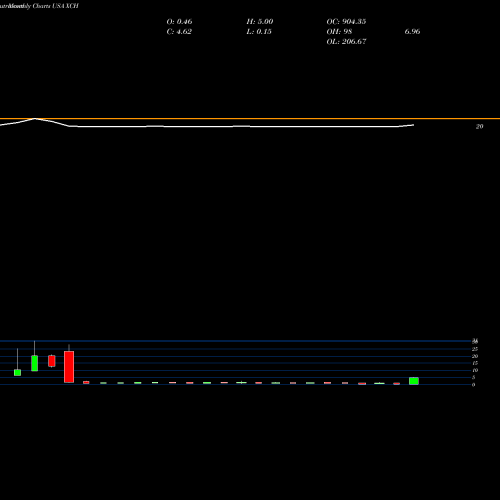This screenshot has height=500, width=500.
Task: Select the OC: 904.35 percentage label
Action: (346, 22)
